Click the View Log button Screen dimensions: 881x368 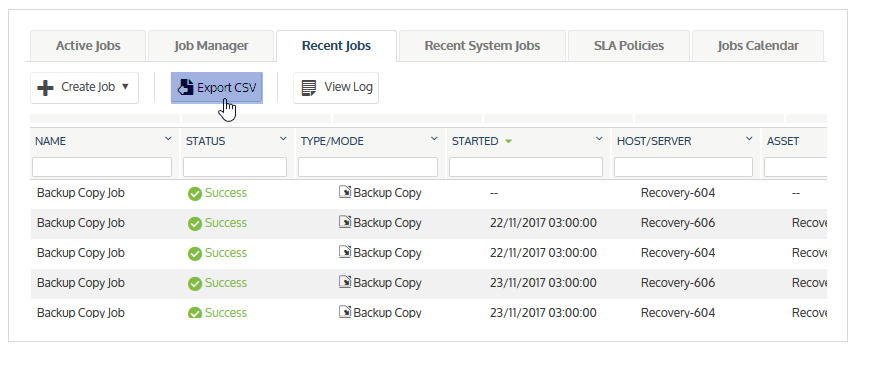336,88
